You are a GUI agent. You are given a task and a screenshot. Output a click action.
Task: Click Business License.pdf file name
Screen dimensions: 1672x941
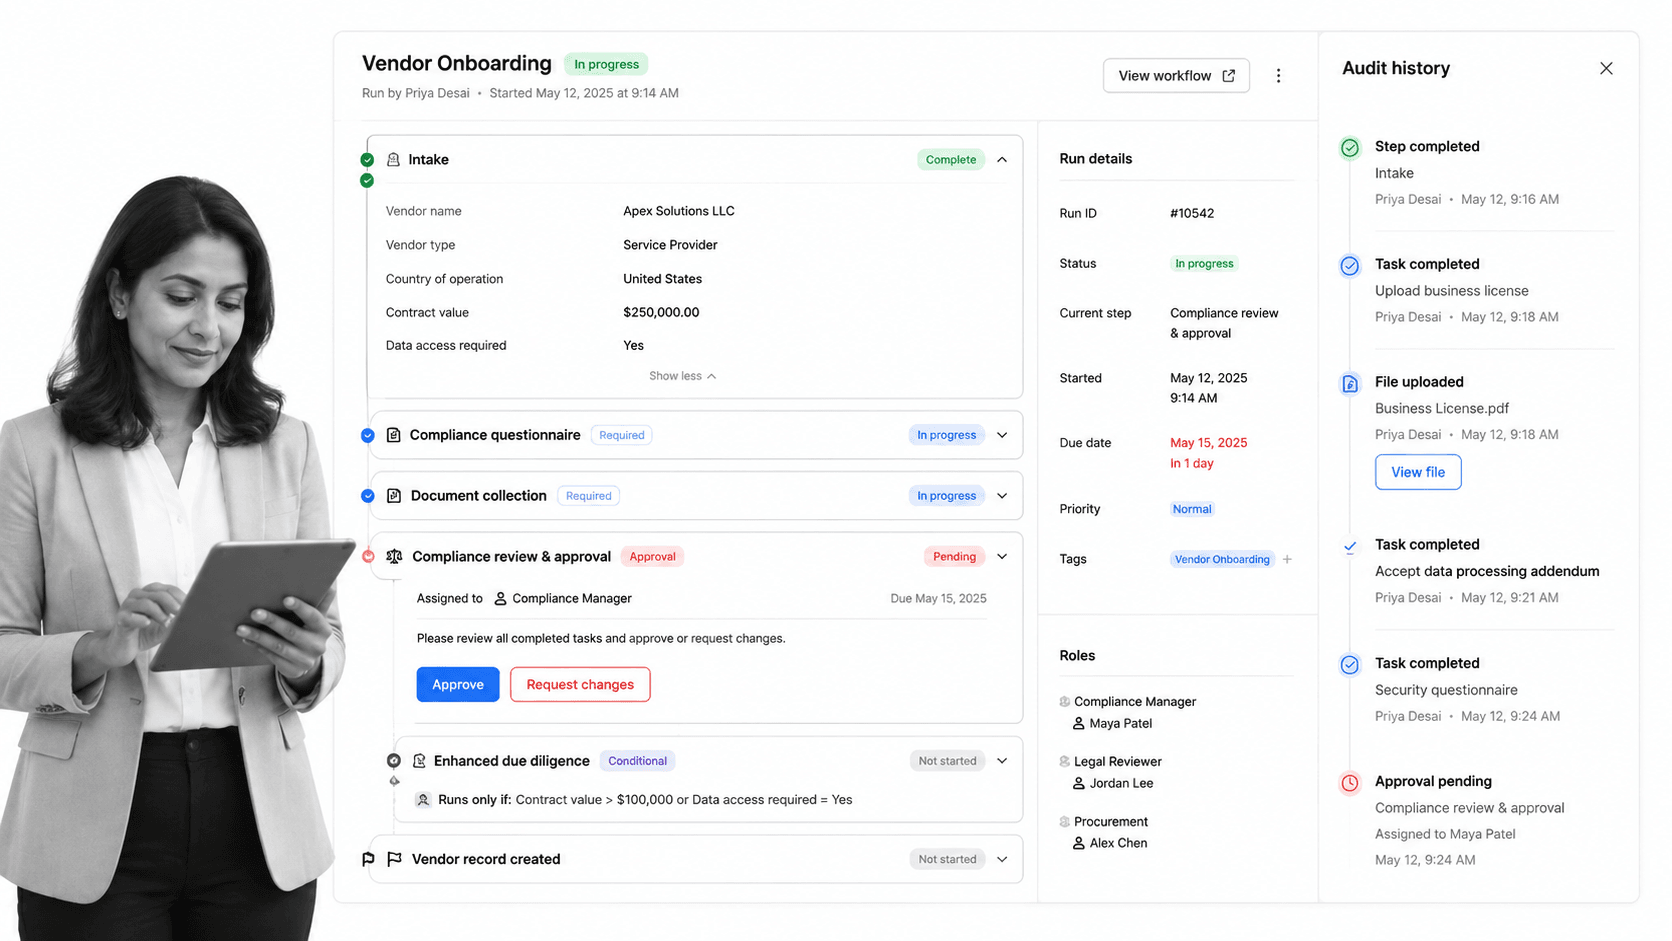(x=1442, y=408)
